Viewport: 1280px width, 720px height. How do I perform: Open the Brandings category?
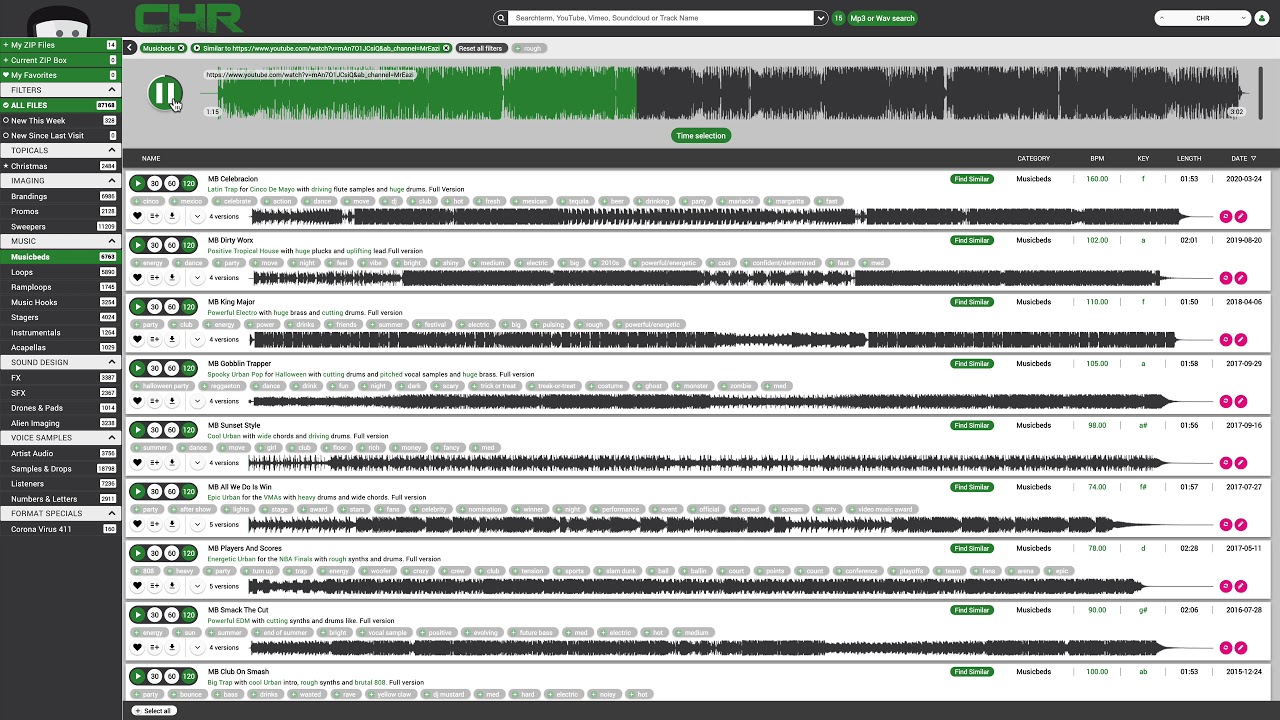60,196
